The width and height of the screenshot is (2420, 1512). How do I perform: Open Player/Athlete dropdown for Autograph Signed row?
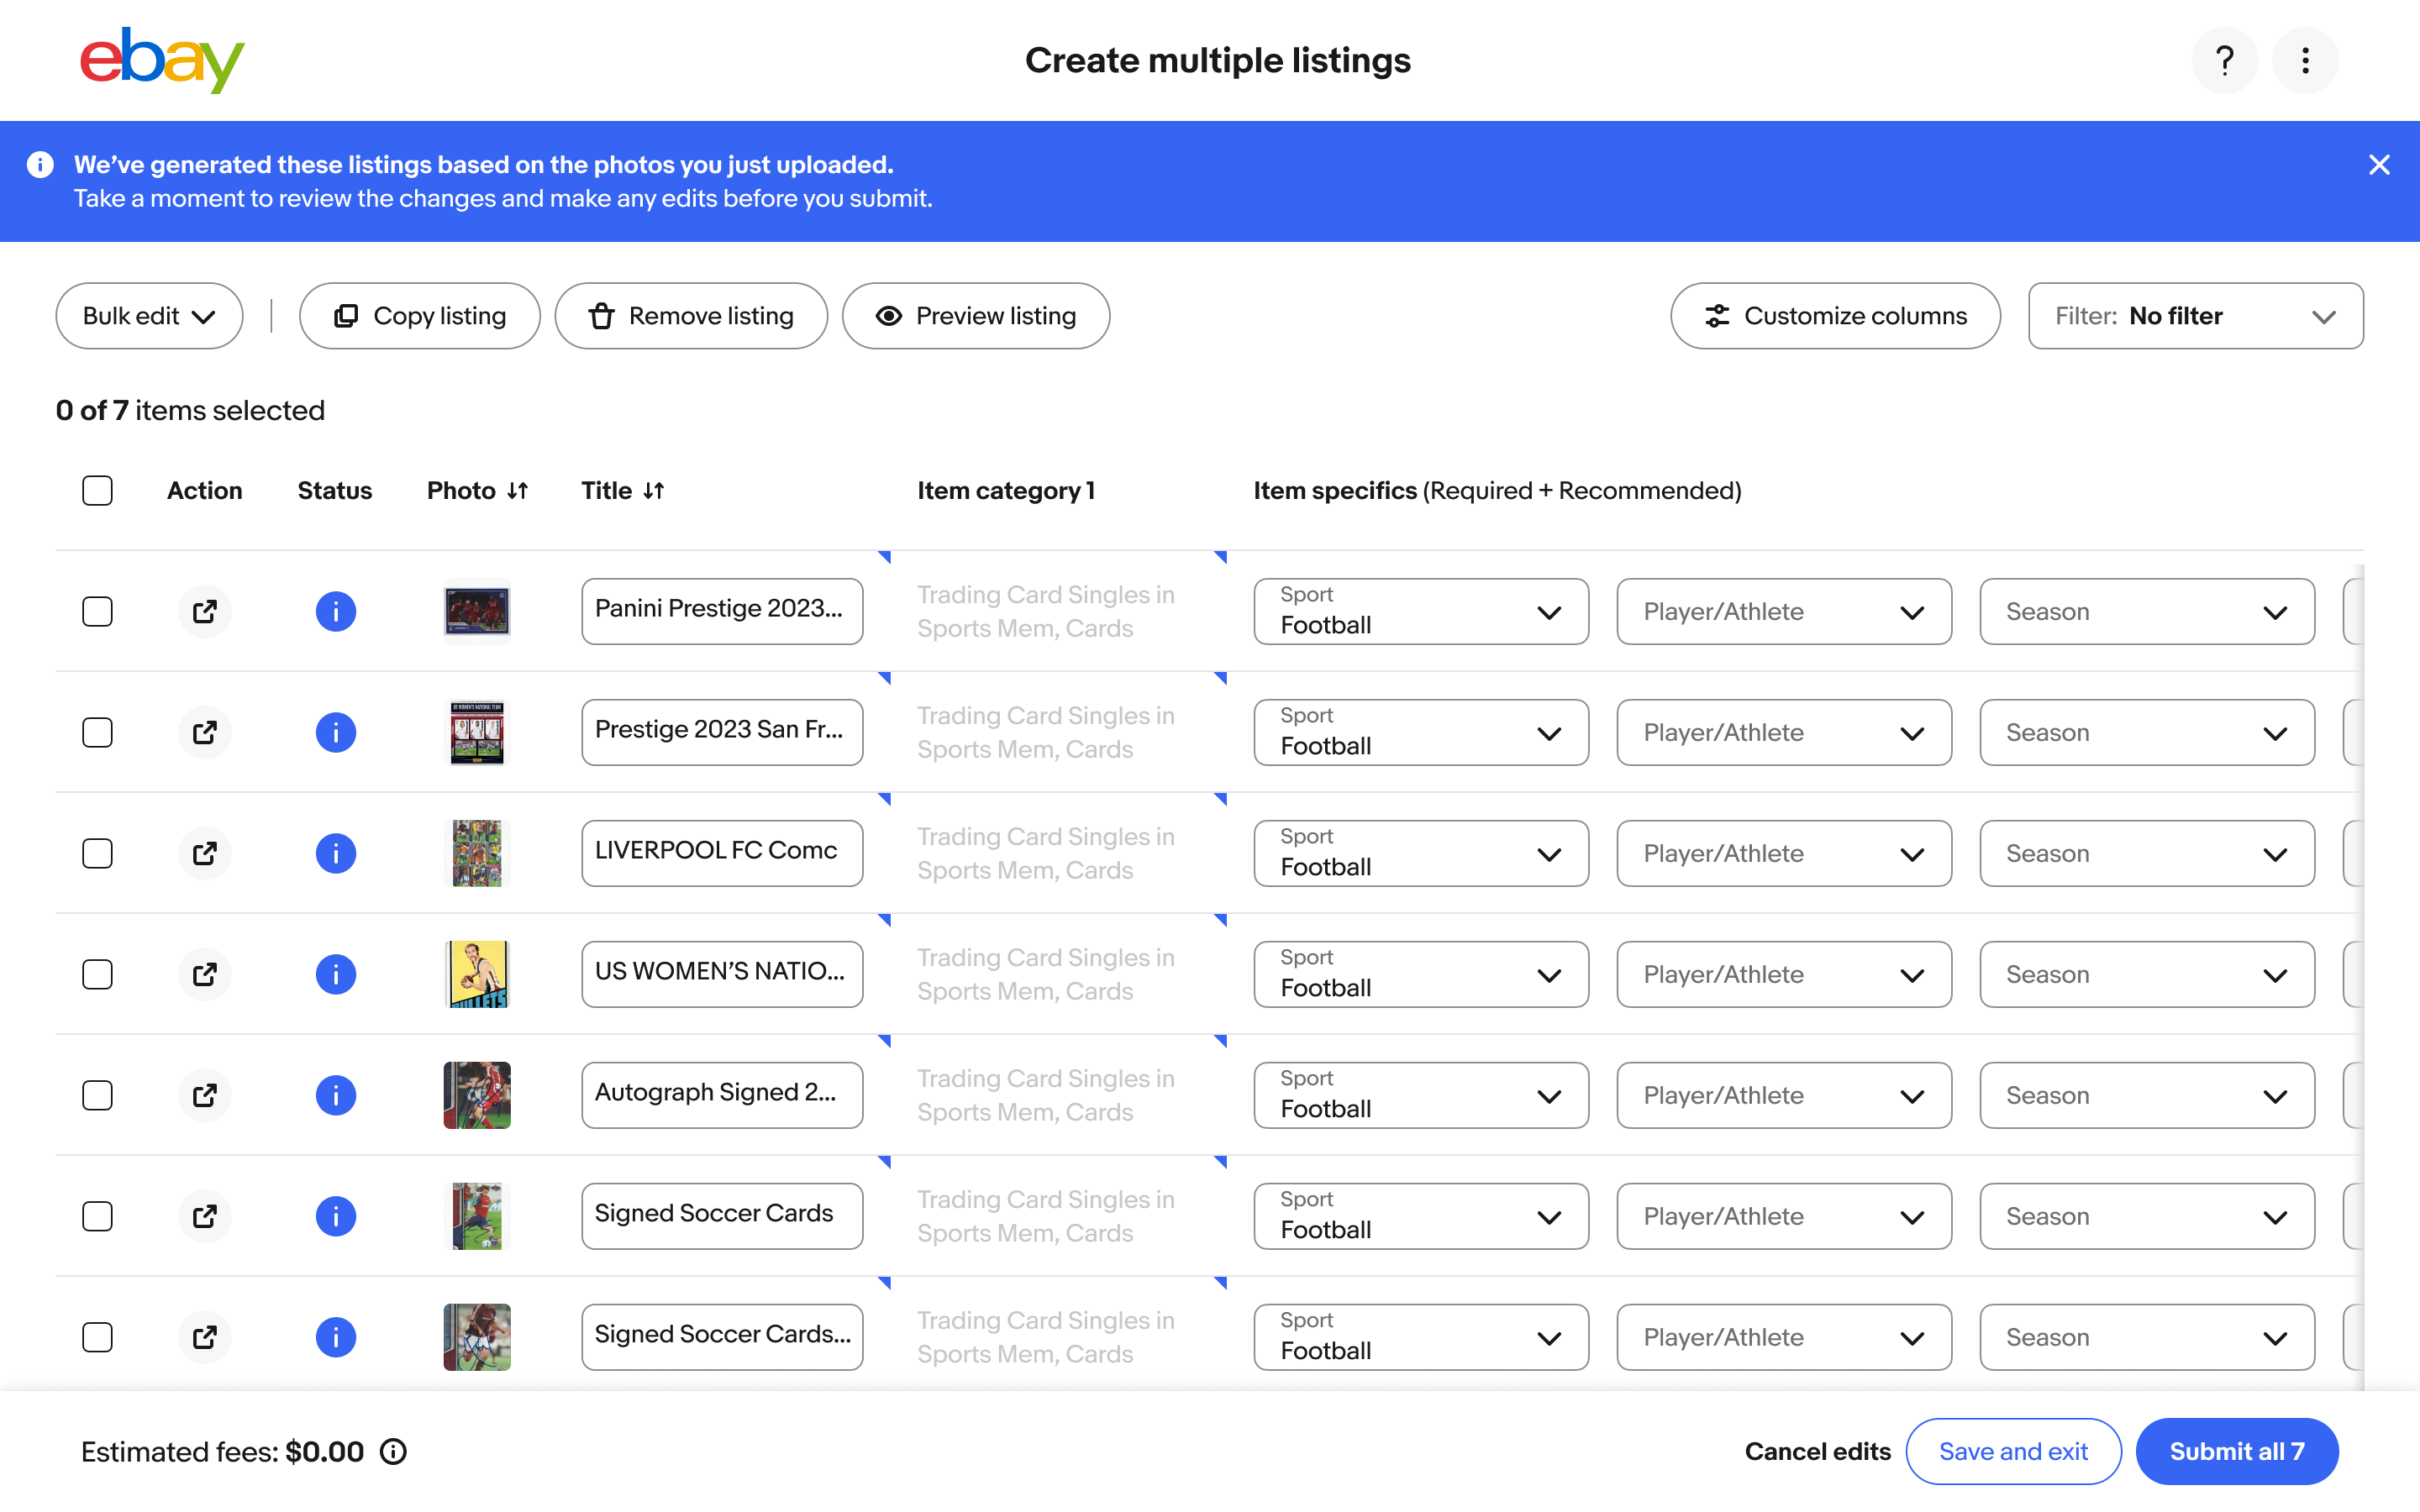tap(1784, 1095)
